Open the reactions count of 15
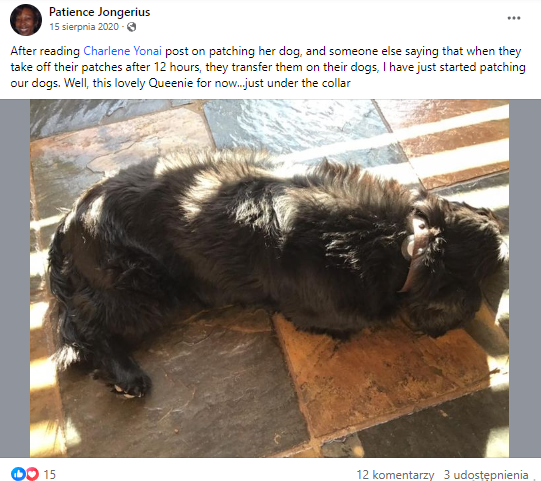The width and height of the screenshot is (541, 481). click(x=49, y=474)
